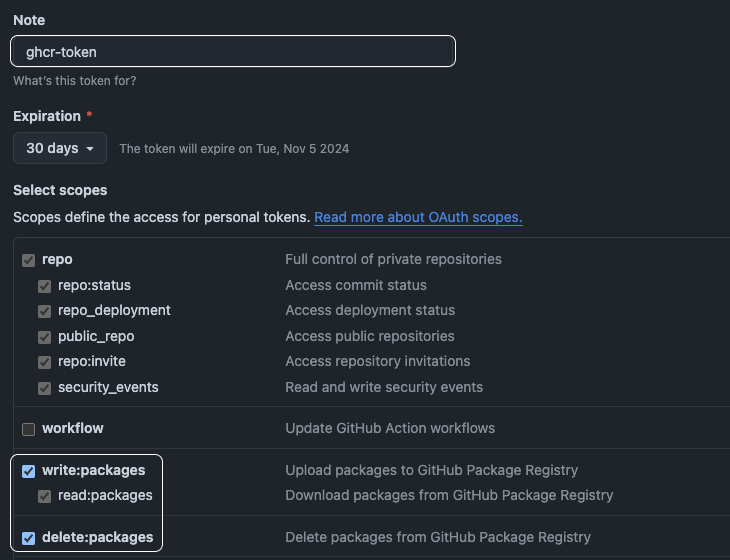Click the Note input field

(233, 51)
